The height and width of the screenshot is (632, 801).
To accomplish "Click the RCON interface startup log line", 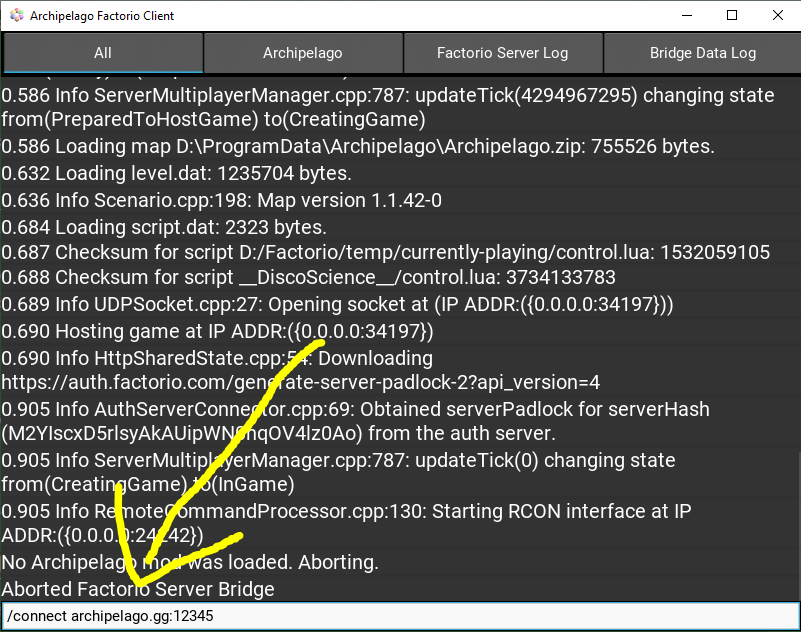I will coord(350,511).
